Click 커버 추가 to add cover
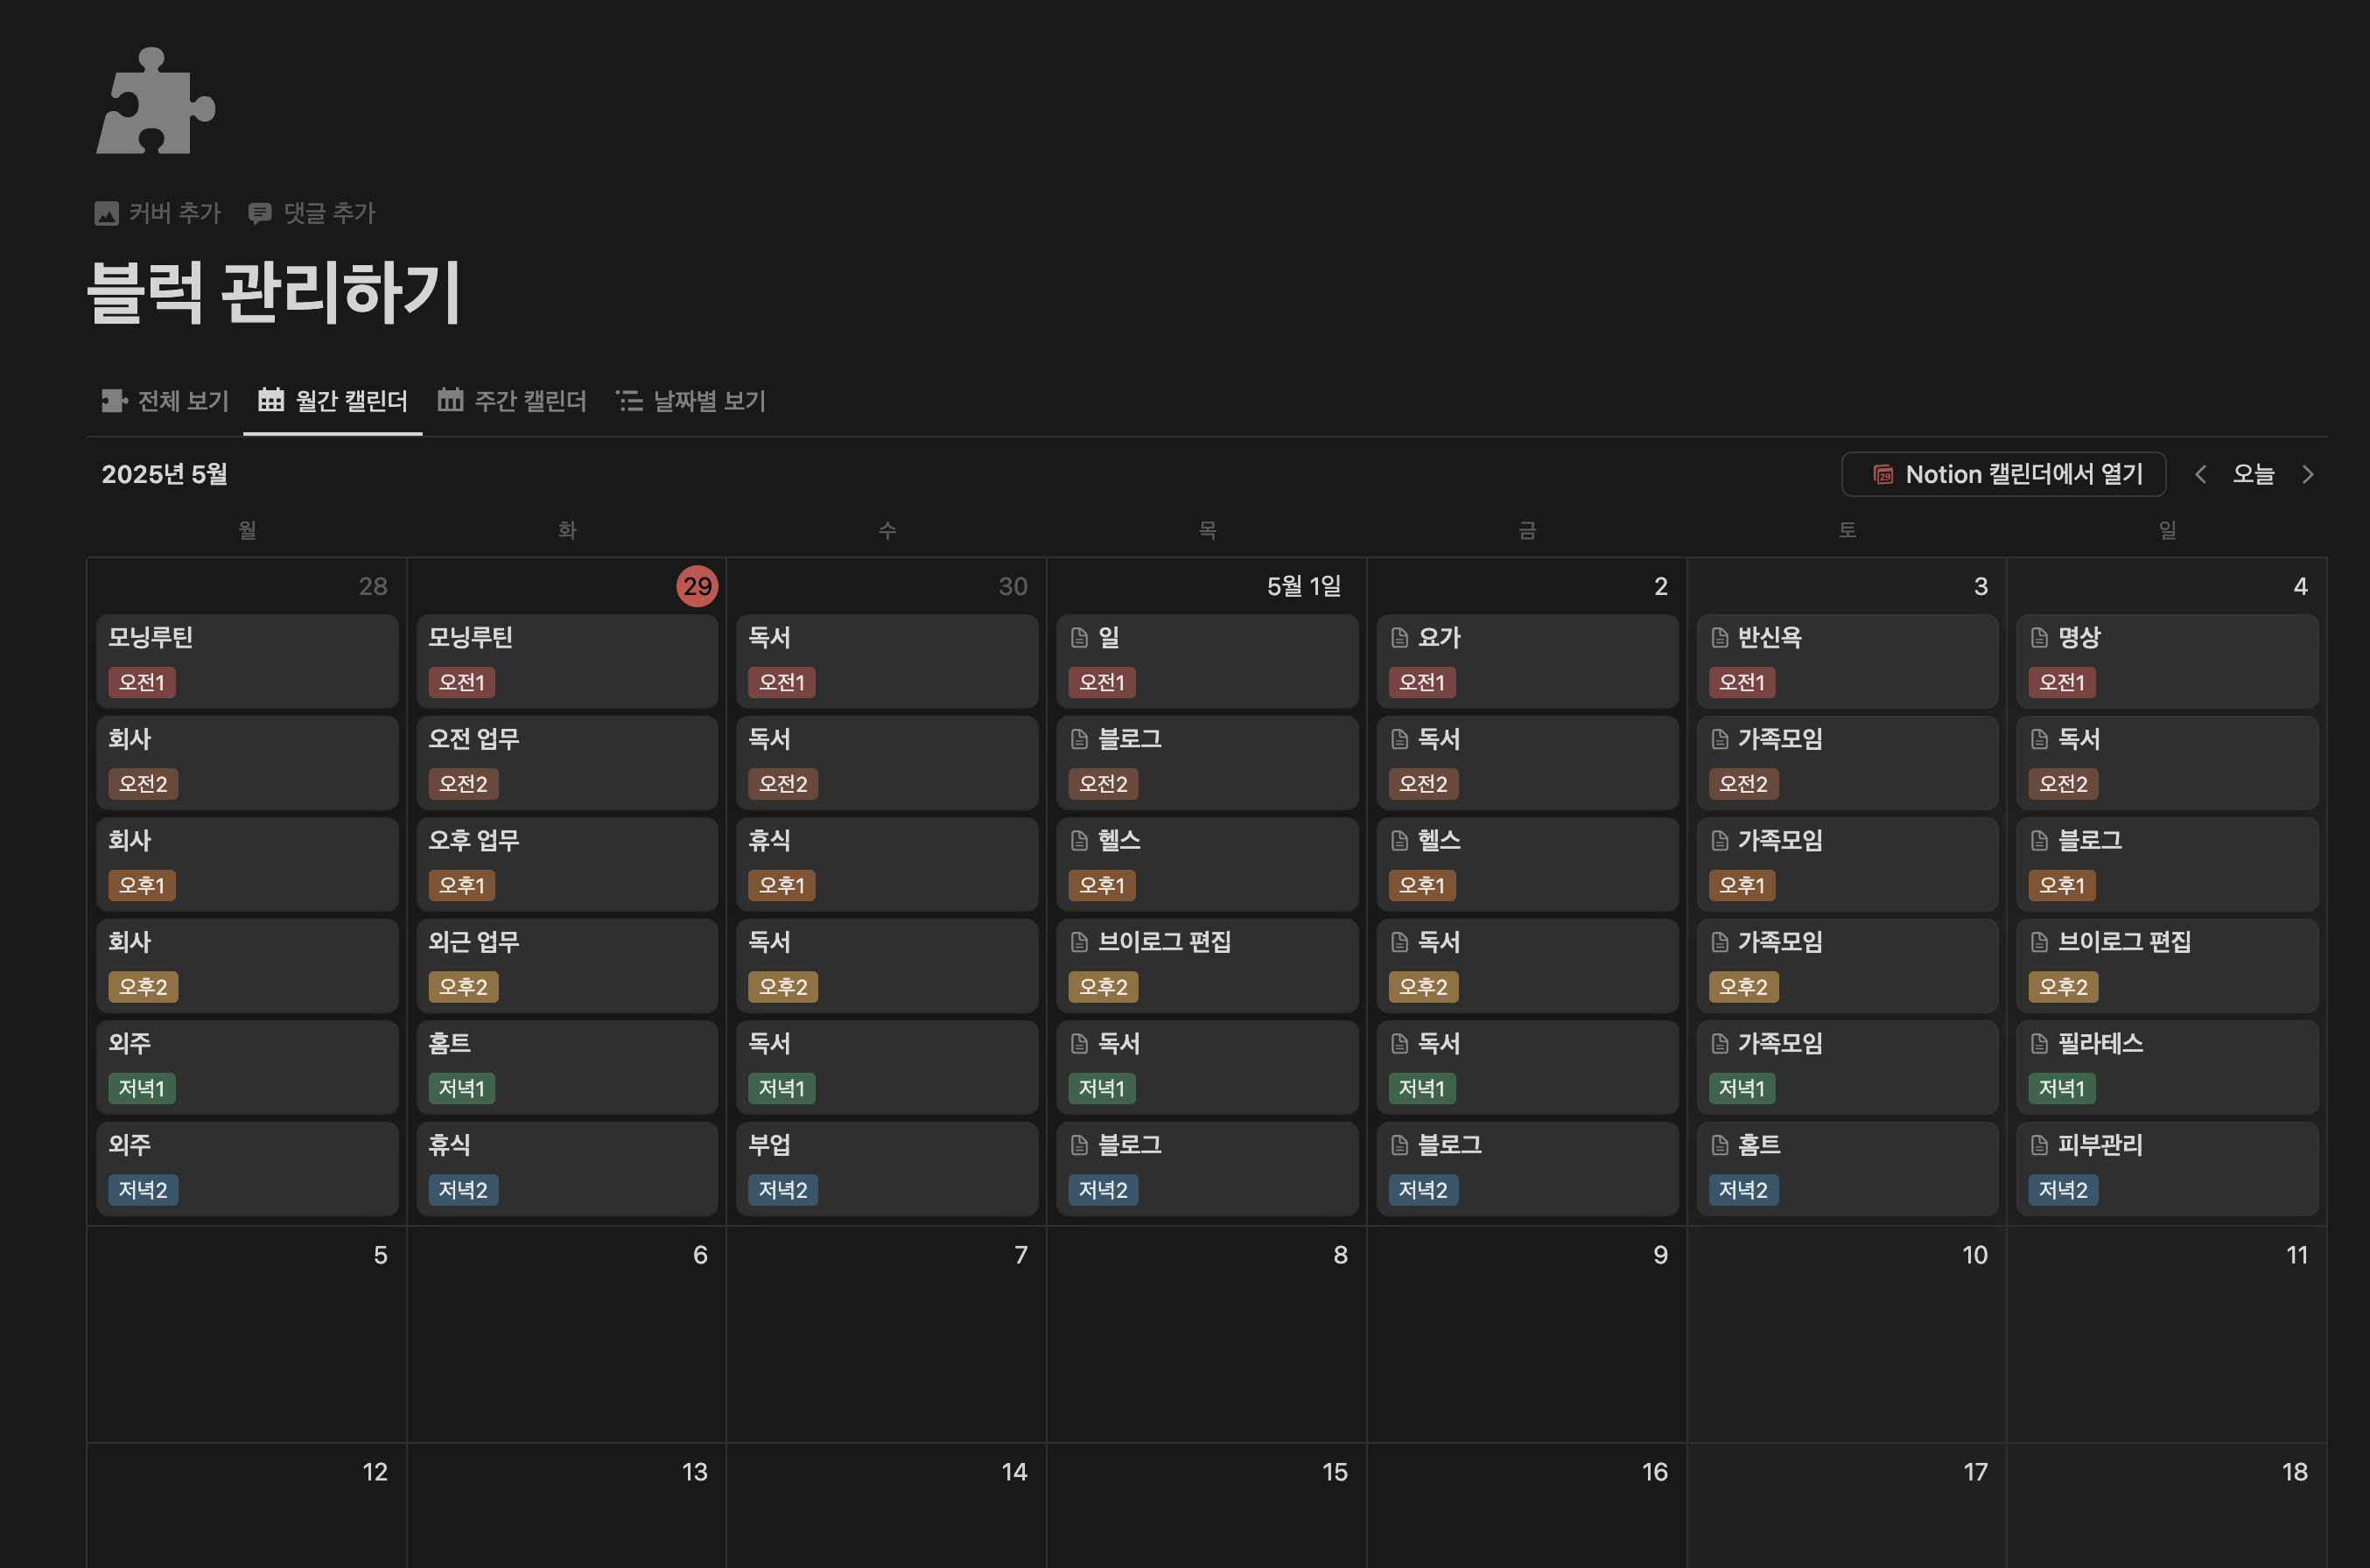Viewport: 2370px width, 1568px height. point(158,213)
